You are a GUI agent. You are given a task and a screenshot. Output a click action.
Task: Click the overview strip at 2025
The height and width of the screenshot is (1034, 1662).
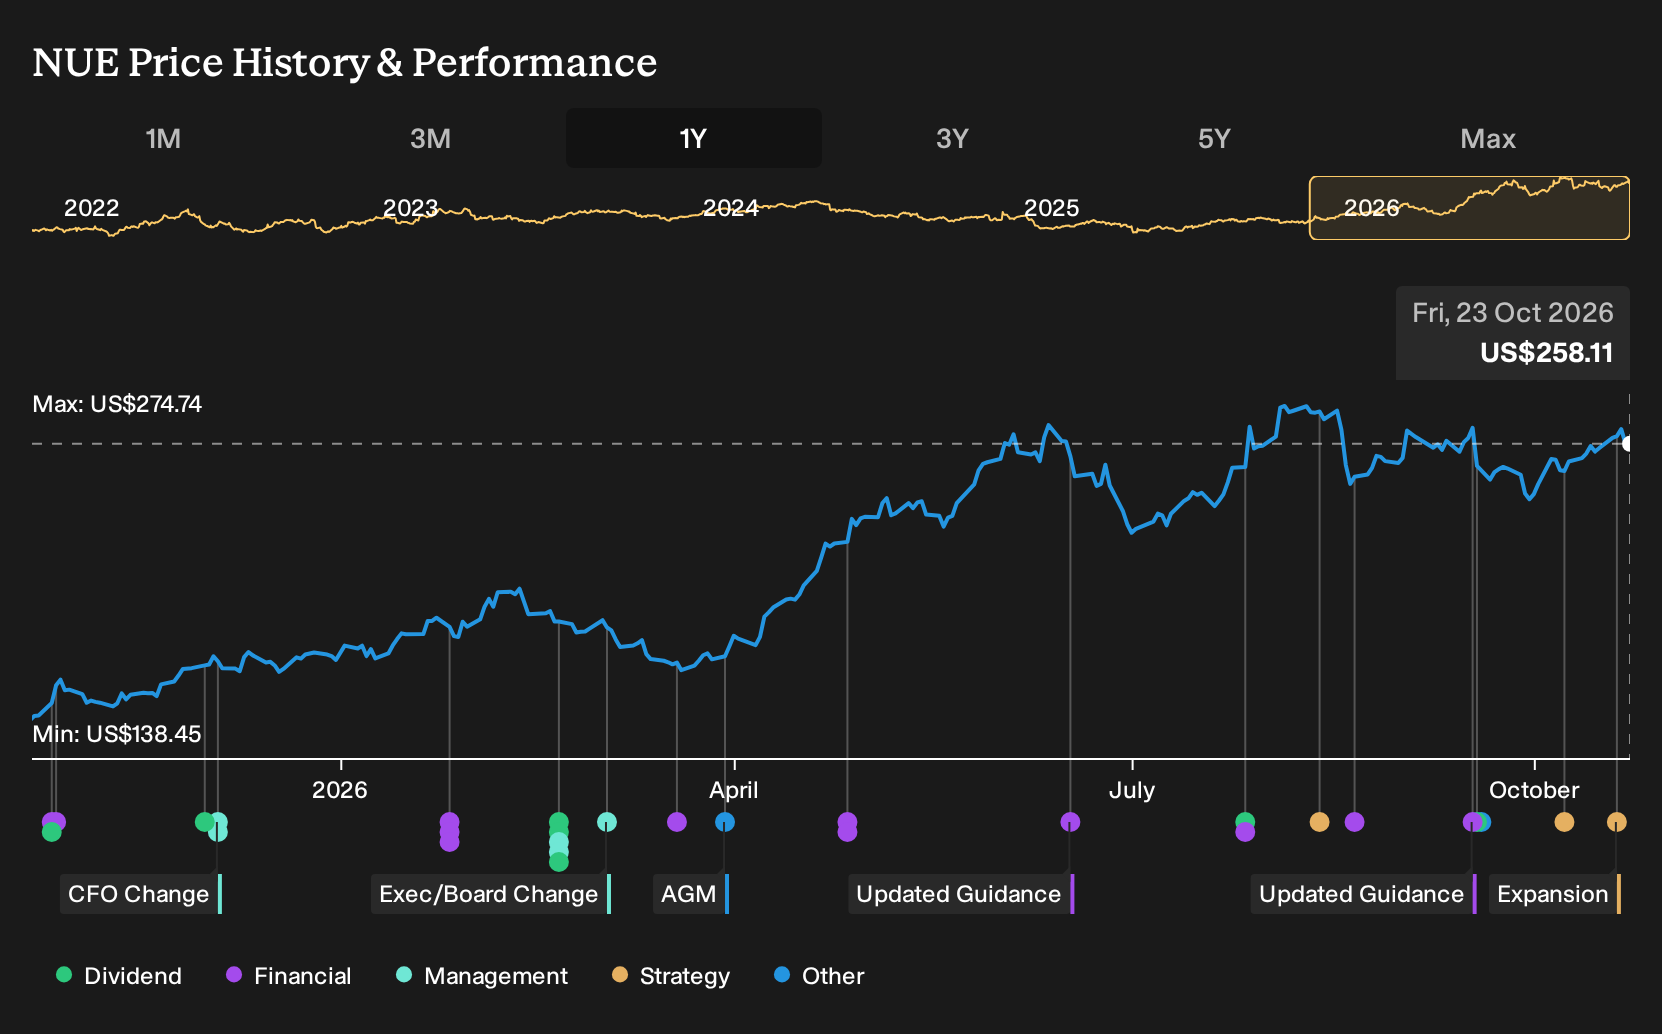(1052, 208)
